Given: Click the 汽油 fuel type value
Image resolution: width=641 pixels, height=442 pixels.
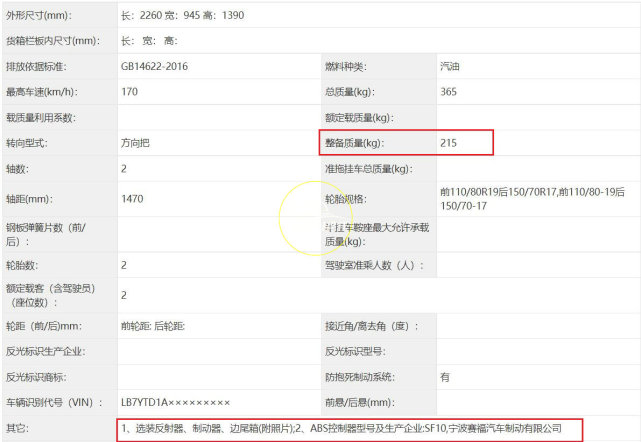Looking at the screenshot, I should (450, 66).
